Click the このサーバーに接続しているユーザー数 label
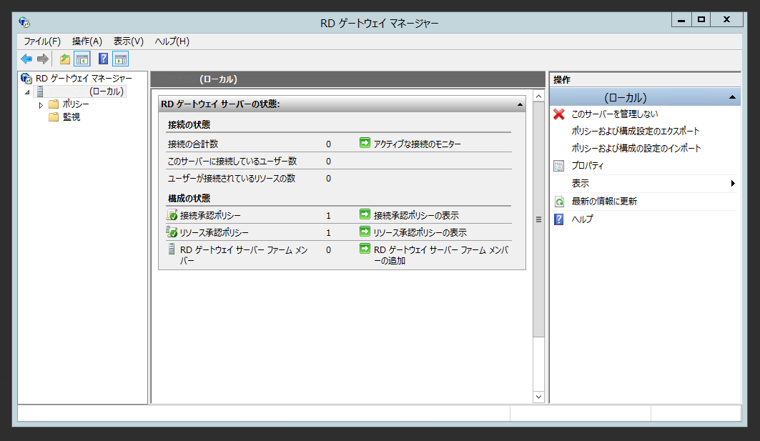Image resolution: width=760 pixels, height=441 pixels. click(232, 161)
